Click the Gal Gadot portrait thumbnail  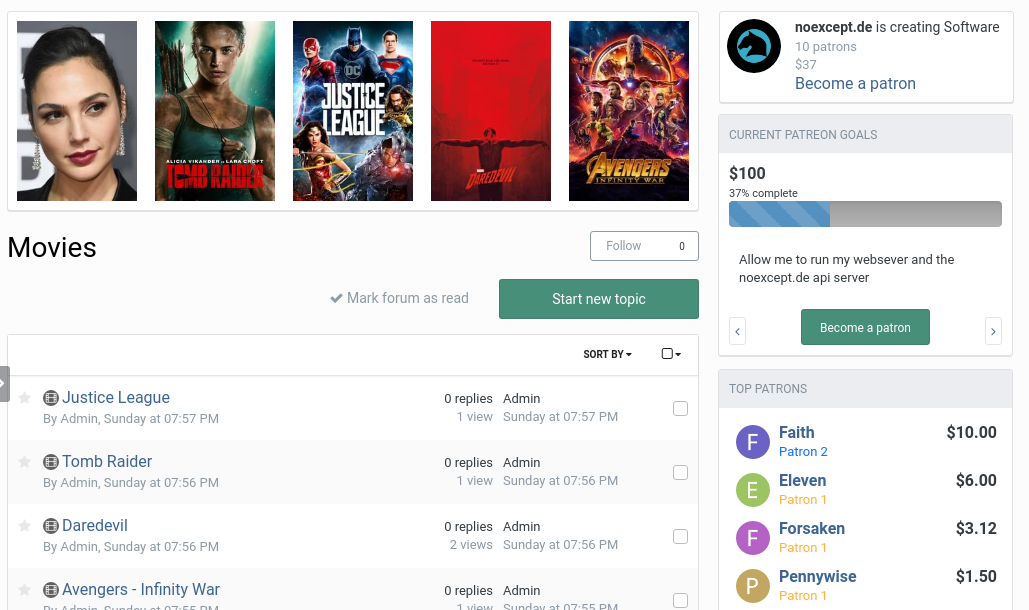77,111
